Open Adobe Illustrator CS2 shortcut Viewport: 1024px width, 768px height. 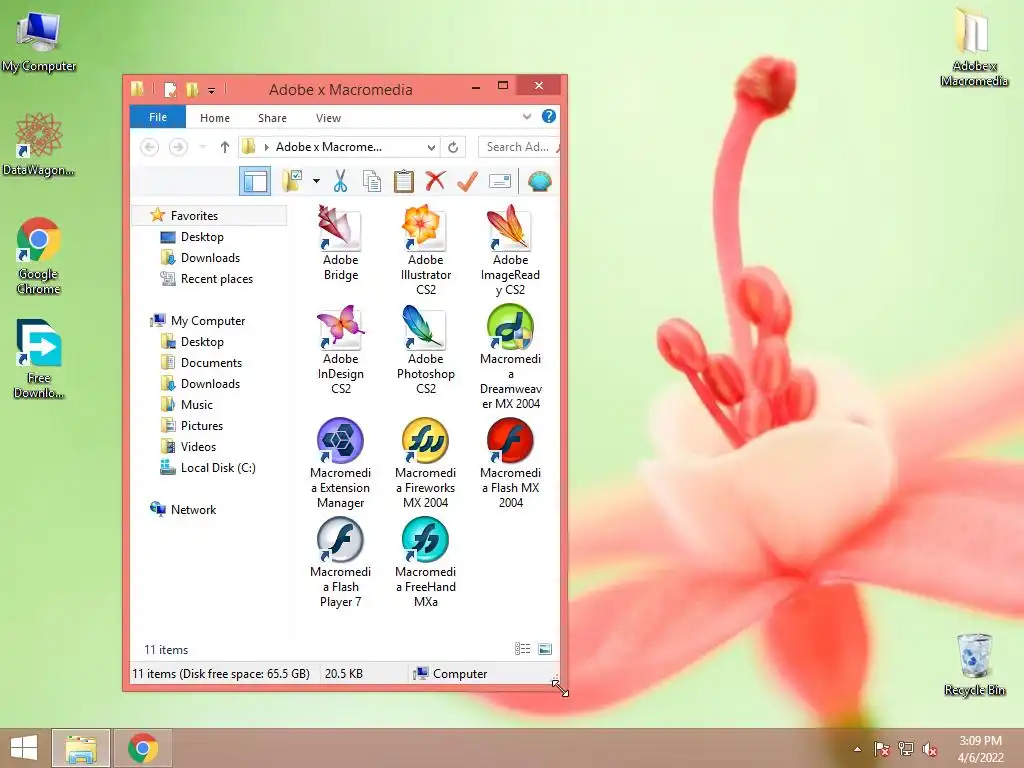click(x=425, y=250)
